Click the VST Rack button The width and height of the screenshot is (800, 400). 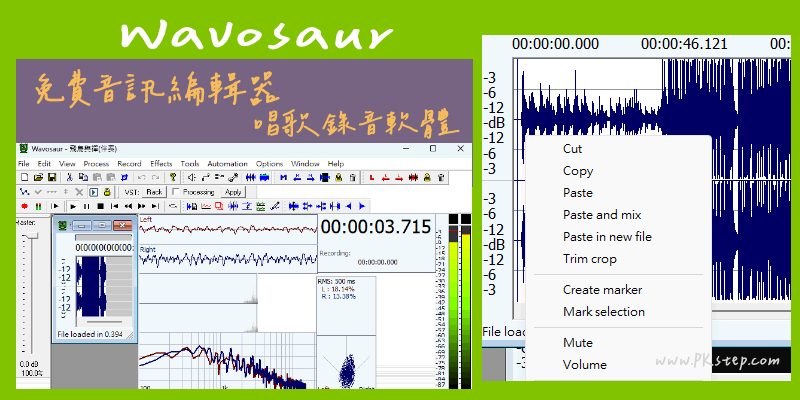click(x=154, y=192)
